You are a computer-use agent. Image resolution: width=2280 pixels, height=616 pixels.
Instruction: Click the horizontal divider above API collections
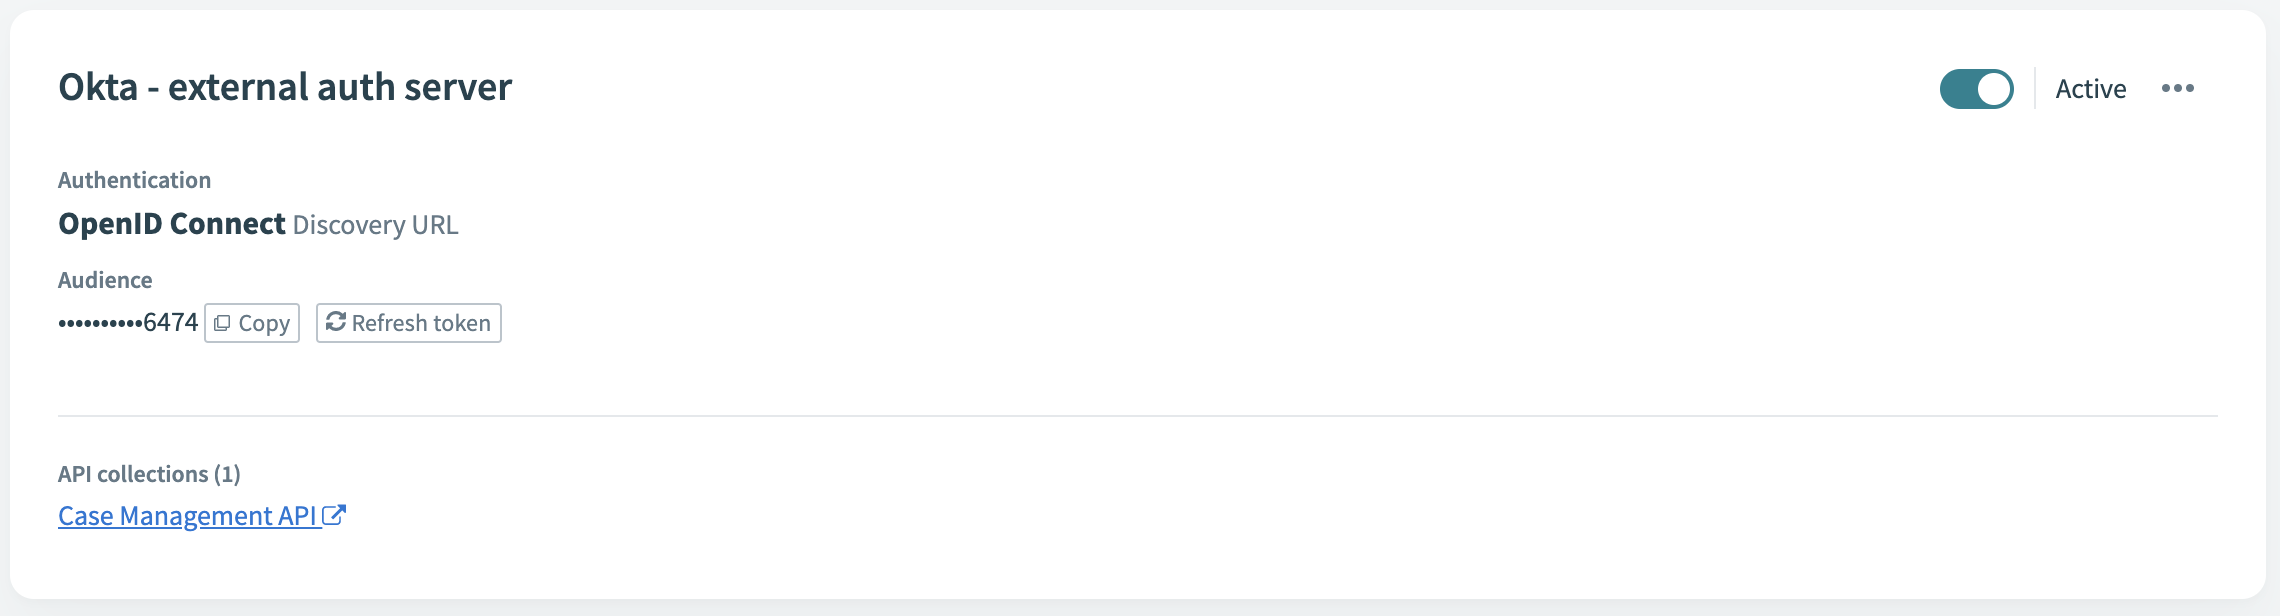pyautogui.click(x=1138, y=415)
